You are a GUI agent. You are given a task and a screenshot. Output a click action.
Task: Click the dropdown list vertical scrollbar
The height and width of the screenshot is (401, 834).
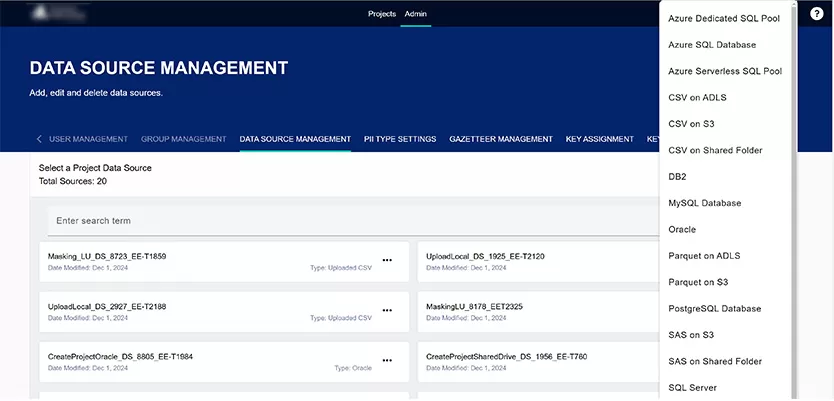(x=795, y=200)
